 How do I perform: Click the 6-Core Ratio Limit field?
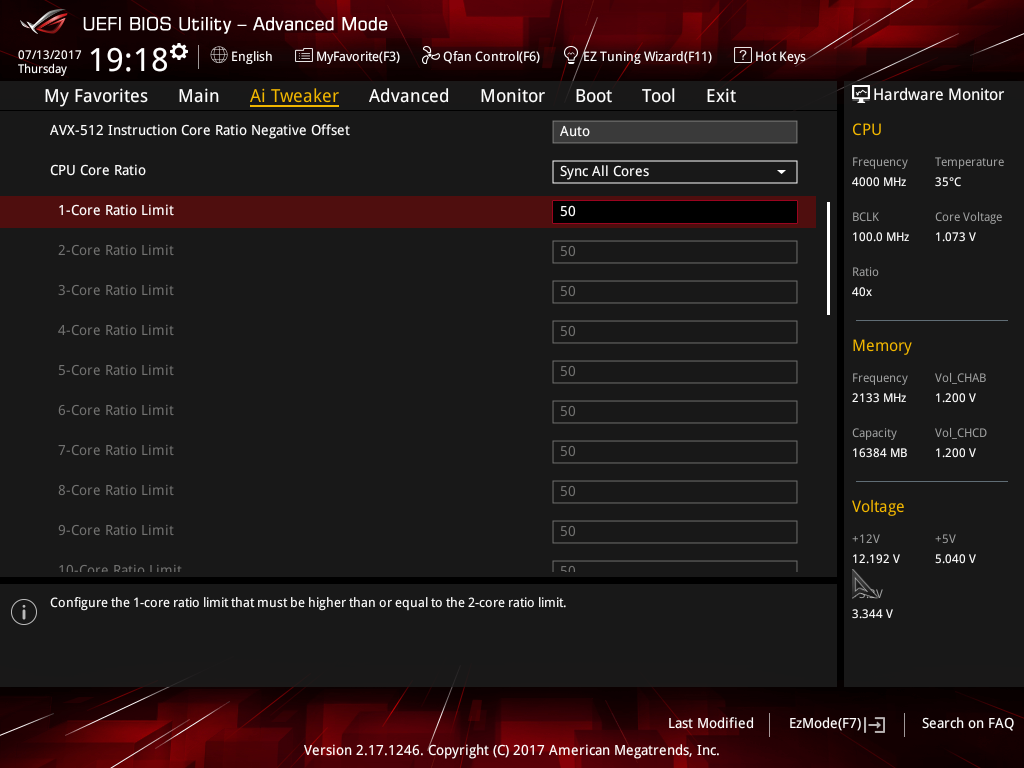(x=675, y=411)
